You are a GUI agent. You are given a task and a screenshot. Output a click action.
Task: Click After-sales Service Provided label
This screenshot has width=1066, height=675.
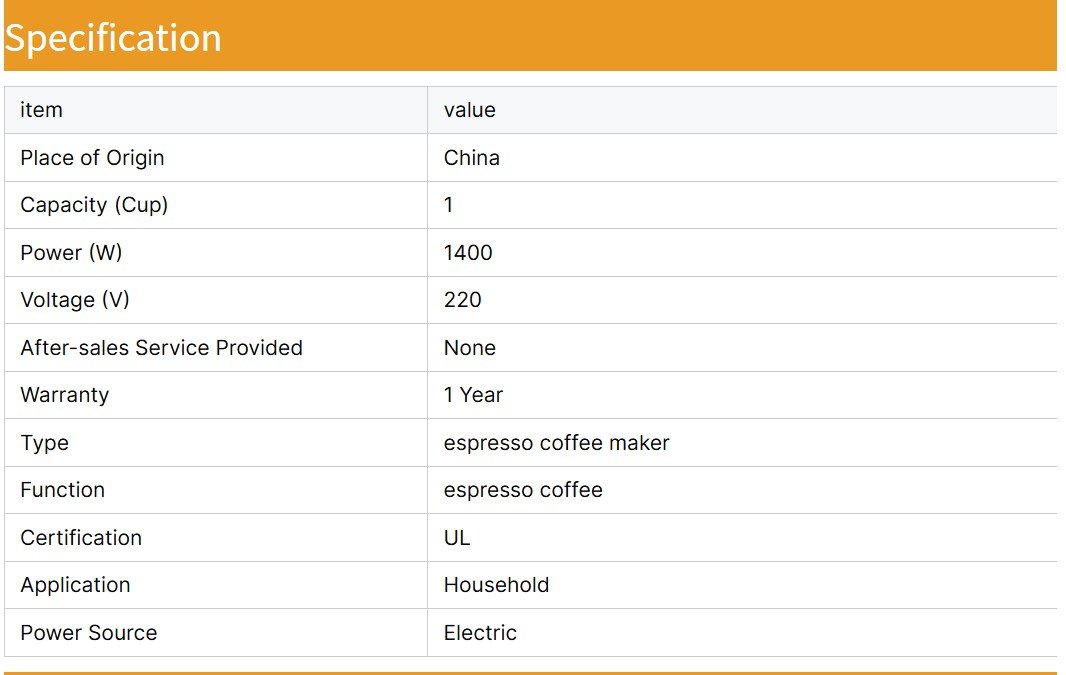161,348
